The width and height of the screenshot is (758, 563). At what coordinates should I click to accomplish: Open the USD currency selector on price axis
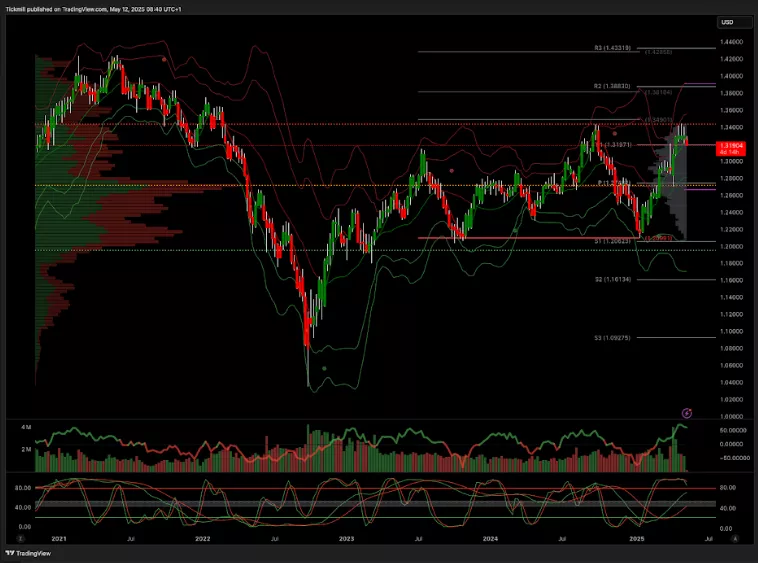(x=727, y=22)
